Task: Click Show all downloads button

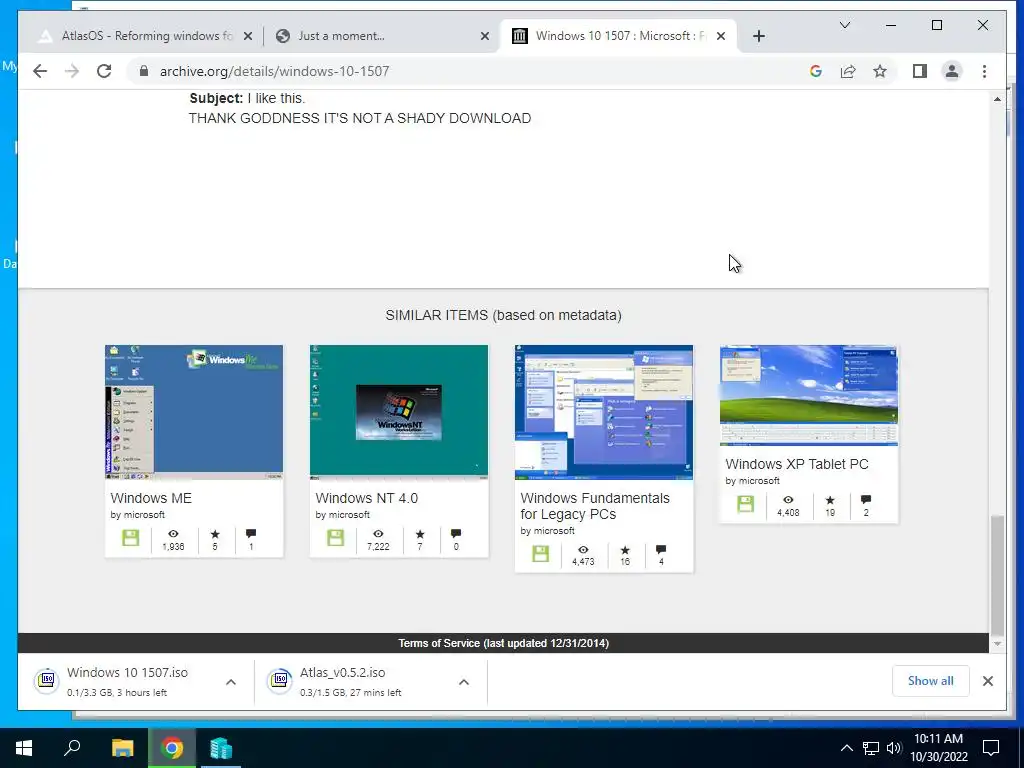Action: tap(931, 681)
